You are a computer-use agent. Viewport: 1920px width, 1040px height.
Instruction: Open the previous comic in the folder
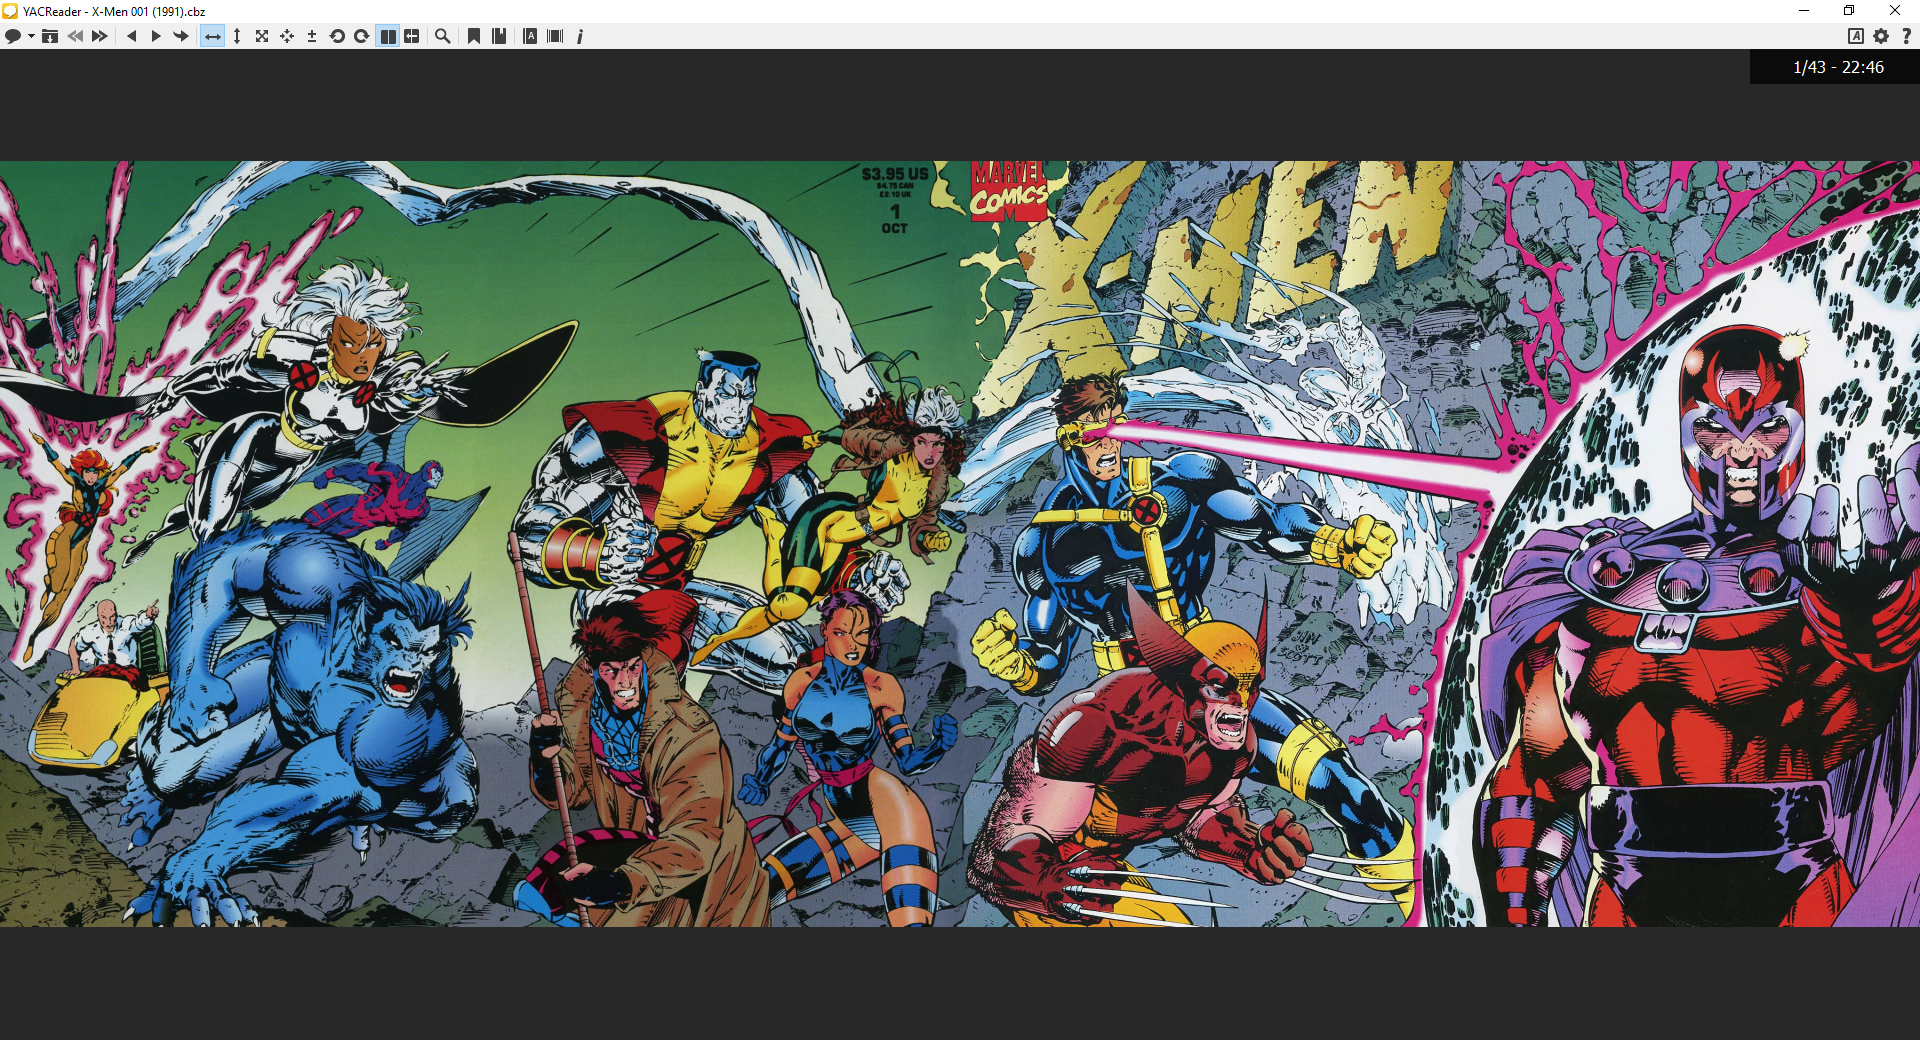tap(75, 36)
